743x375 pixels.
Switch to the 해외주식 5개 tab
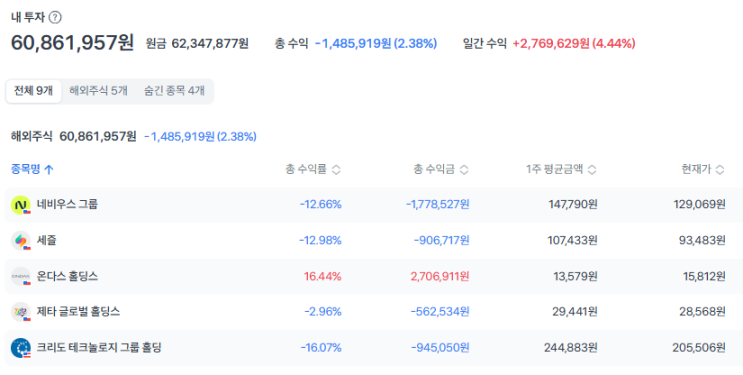(x=99, y=91)
